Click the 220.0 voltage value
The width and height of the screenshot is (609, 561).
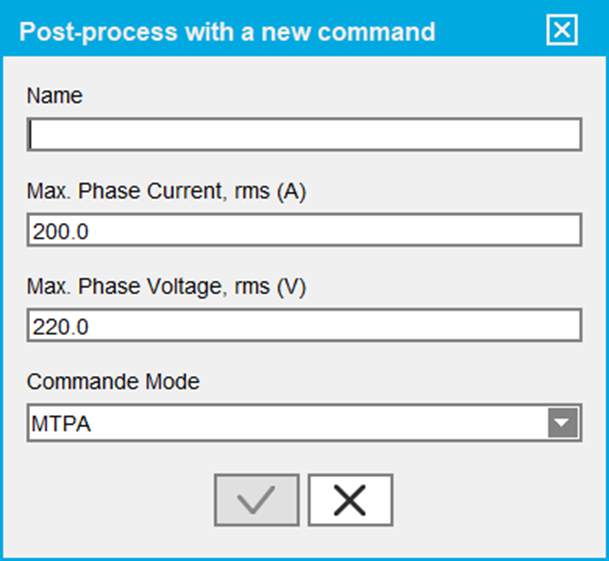61,326
